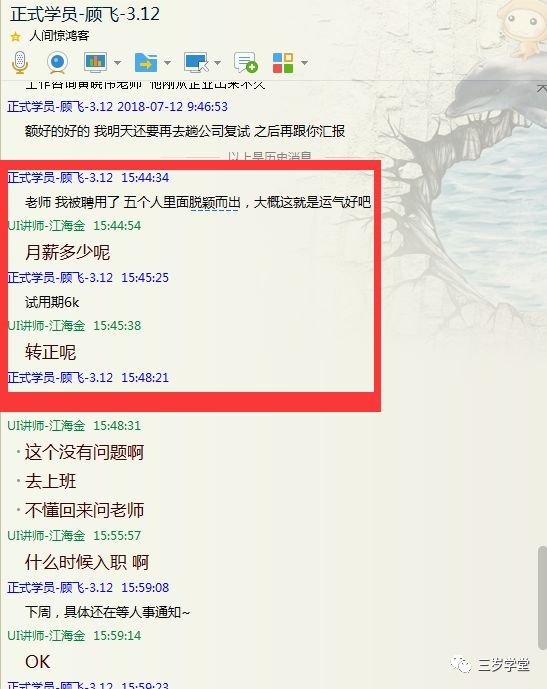The image size is (547, 689).
Task: Click the yellow star beside 人间惊鸿客
Action: tap(15, 36)
